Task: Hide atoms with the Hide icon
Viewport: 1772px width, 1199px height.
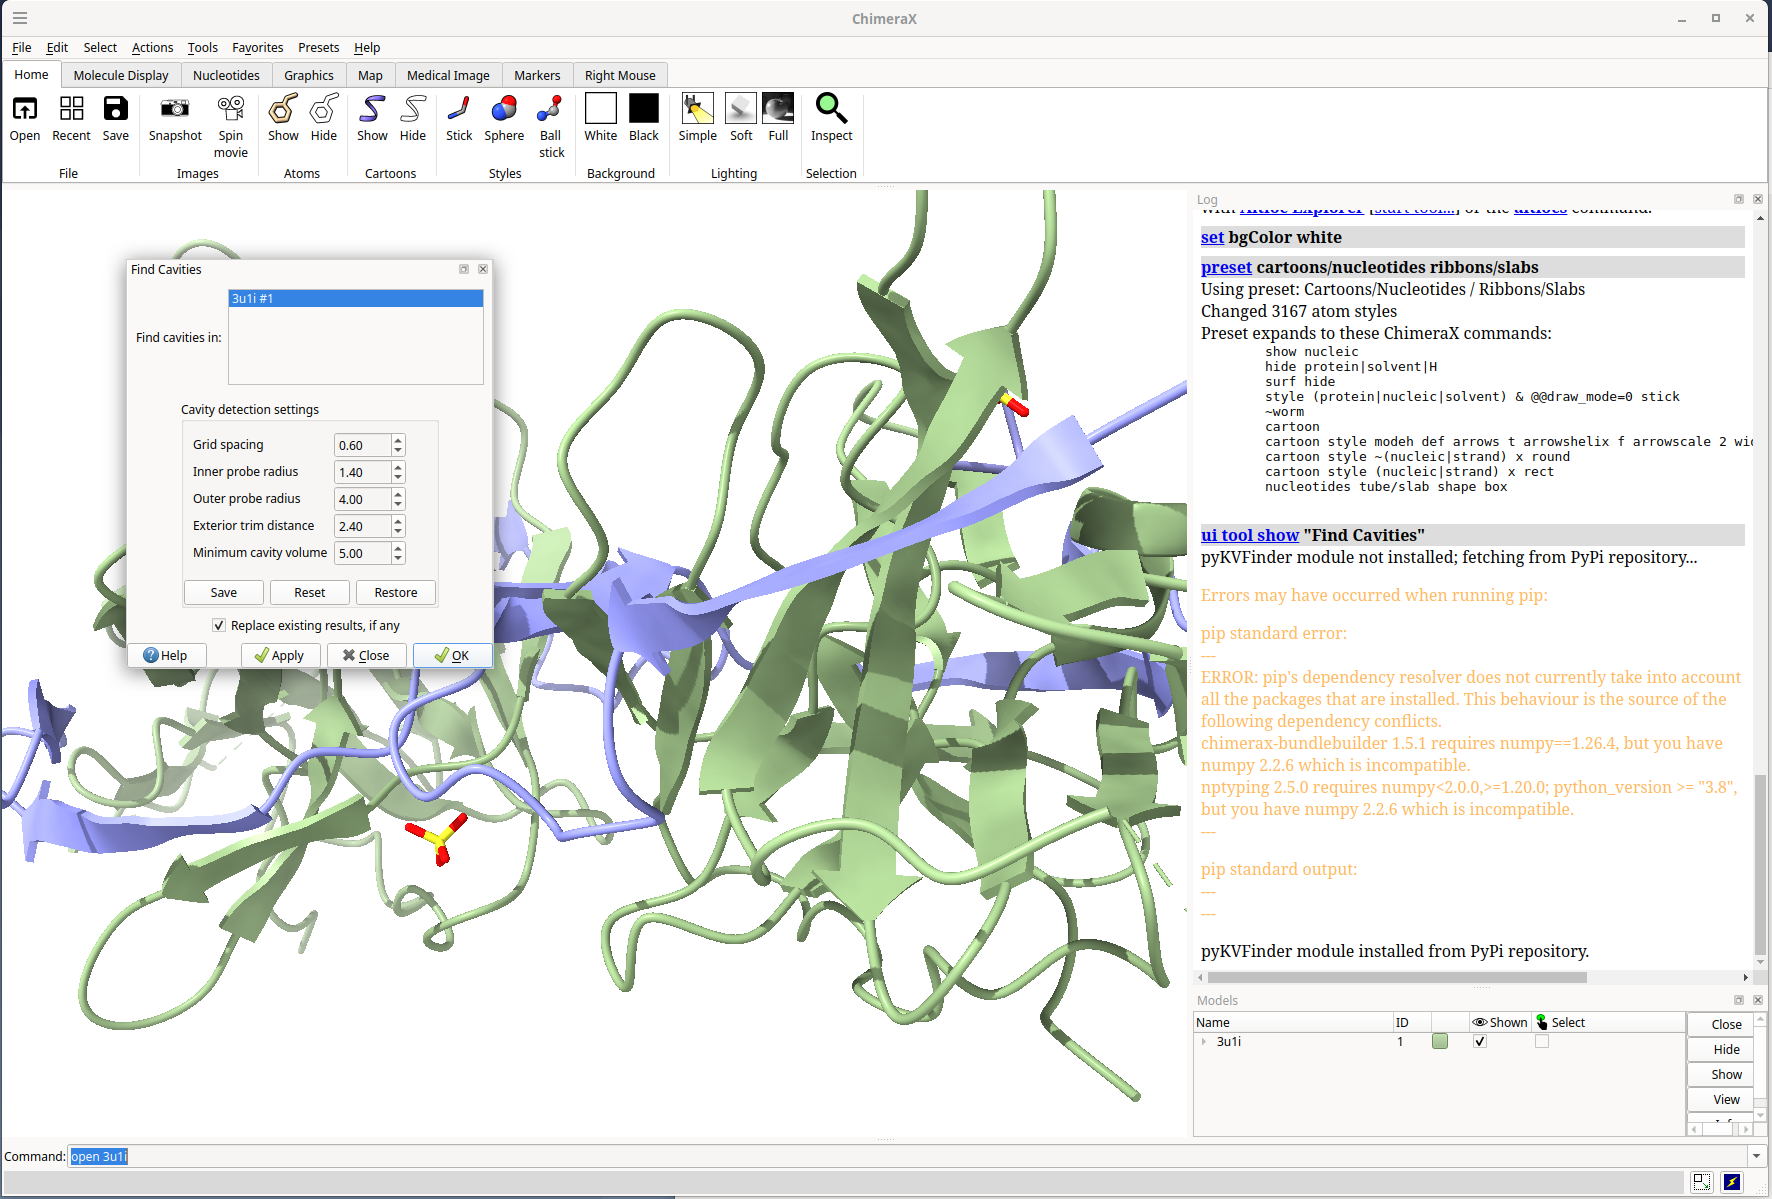Action: 324,108
